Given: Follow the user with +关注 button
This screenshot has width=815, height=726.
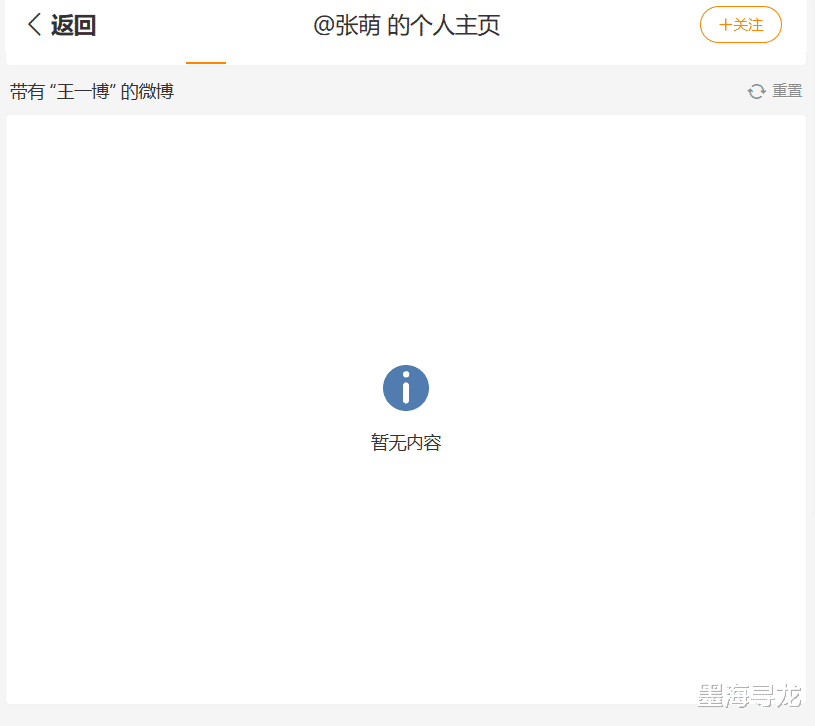Looking at the screenshot, I should (741, 24).
